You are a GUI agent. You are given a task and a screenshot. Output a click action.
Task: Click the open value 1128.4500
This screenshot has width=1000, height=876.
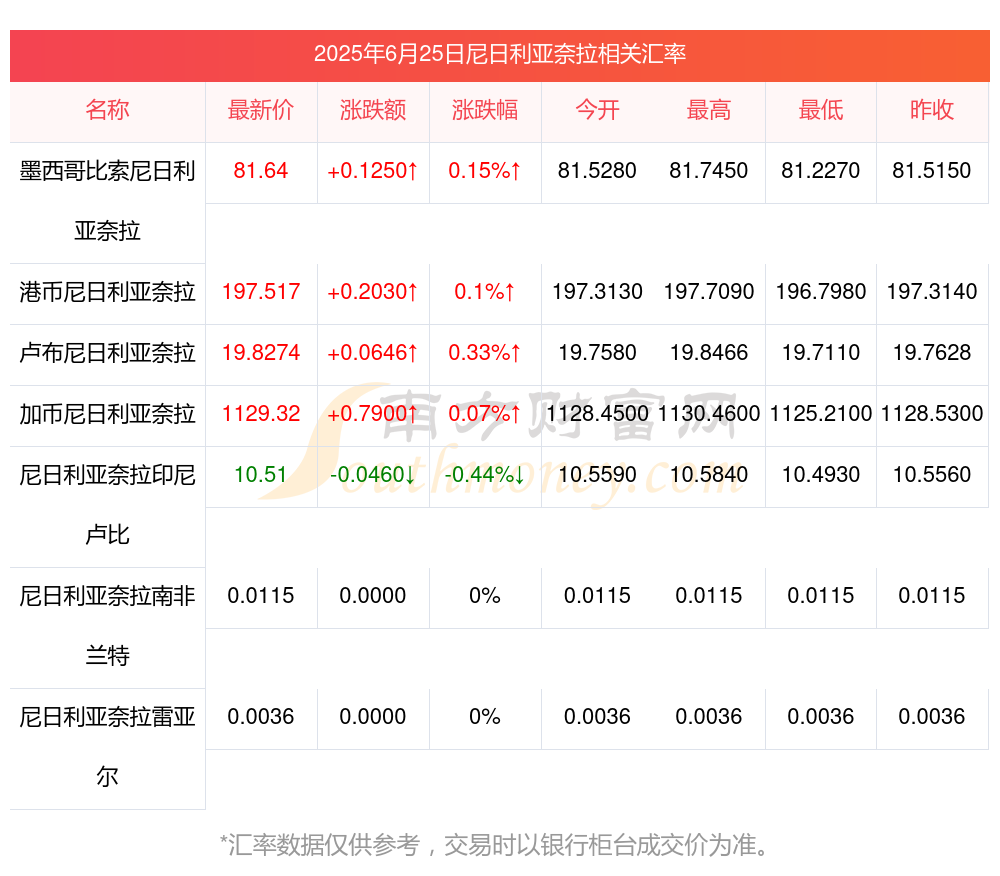597,414
